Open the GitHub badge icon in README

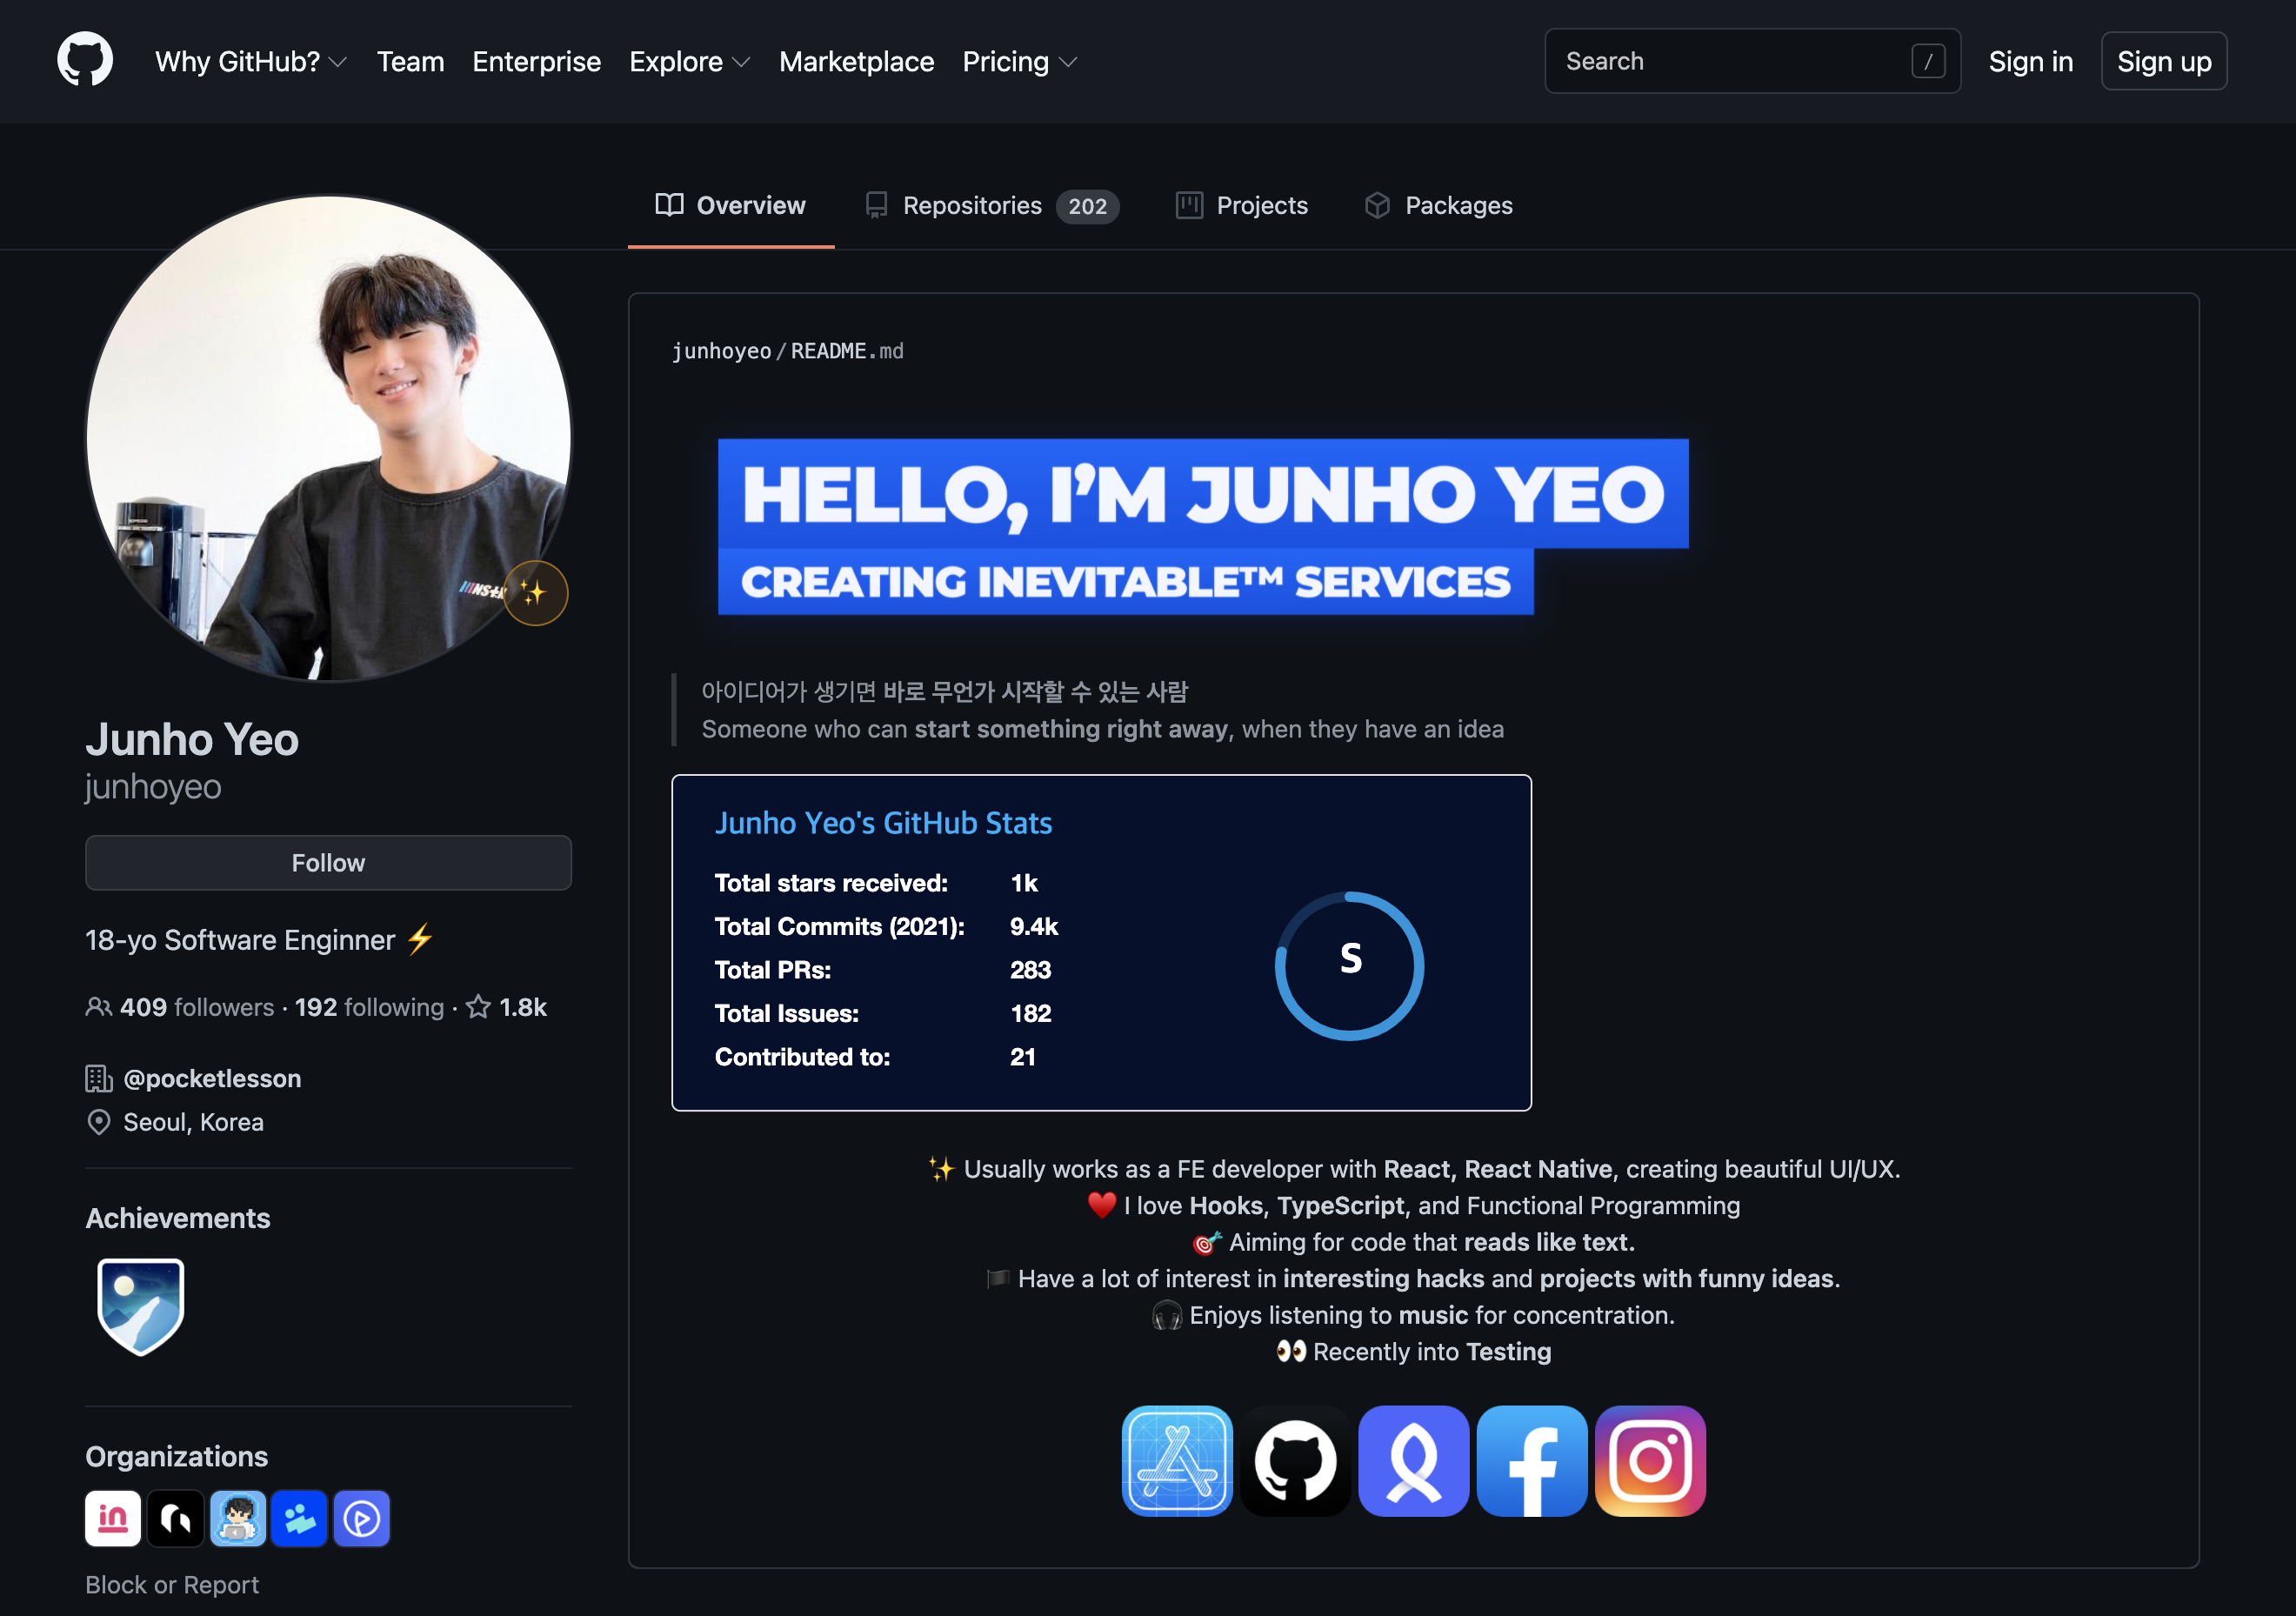pos(1295,1460)
